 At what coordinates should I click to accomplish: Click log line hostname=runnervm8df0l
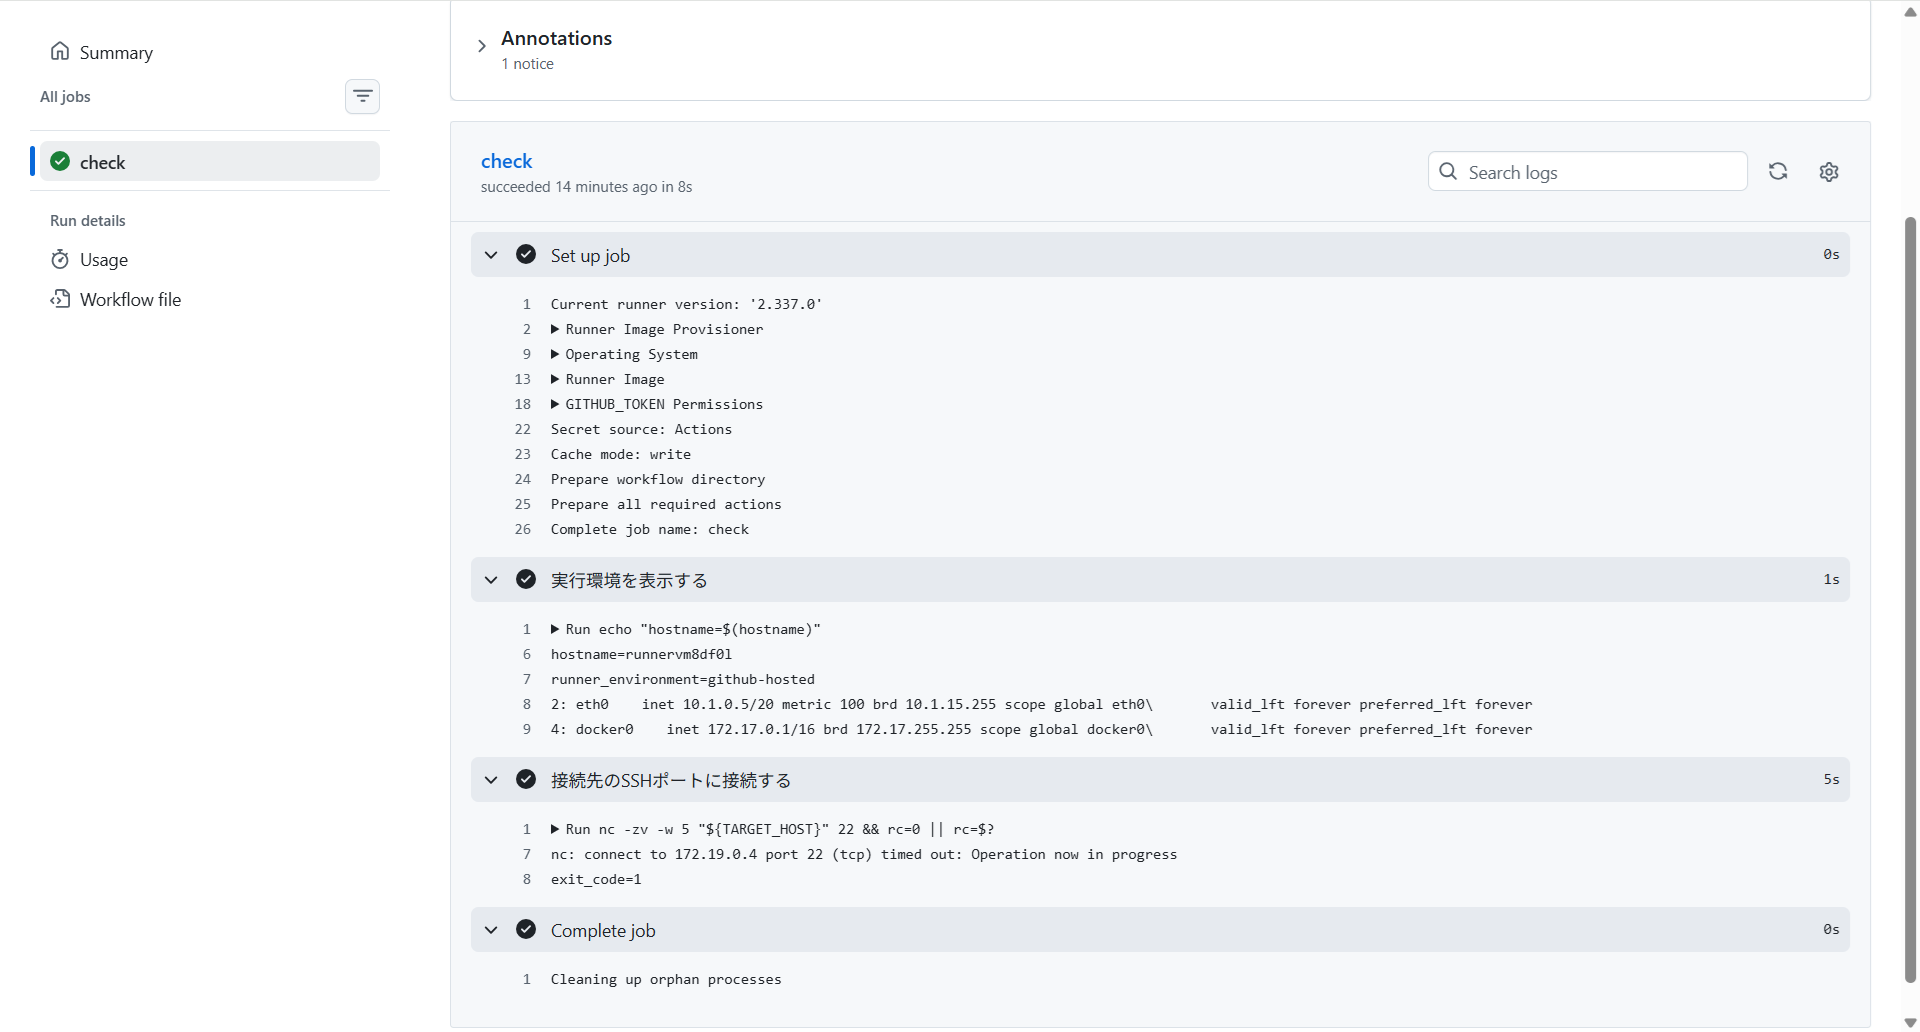click(x=641, y=654)
